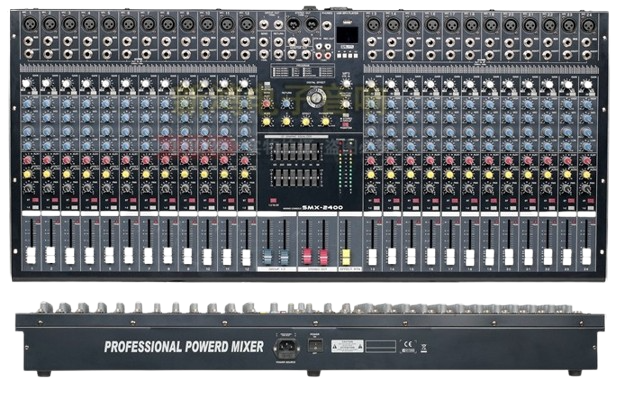Click channel 12 white fader
The image size is (625, 399).
[246, 257]
